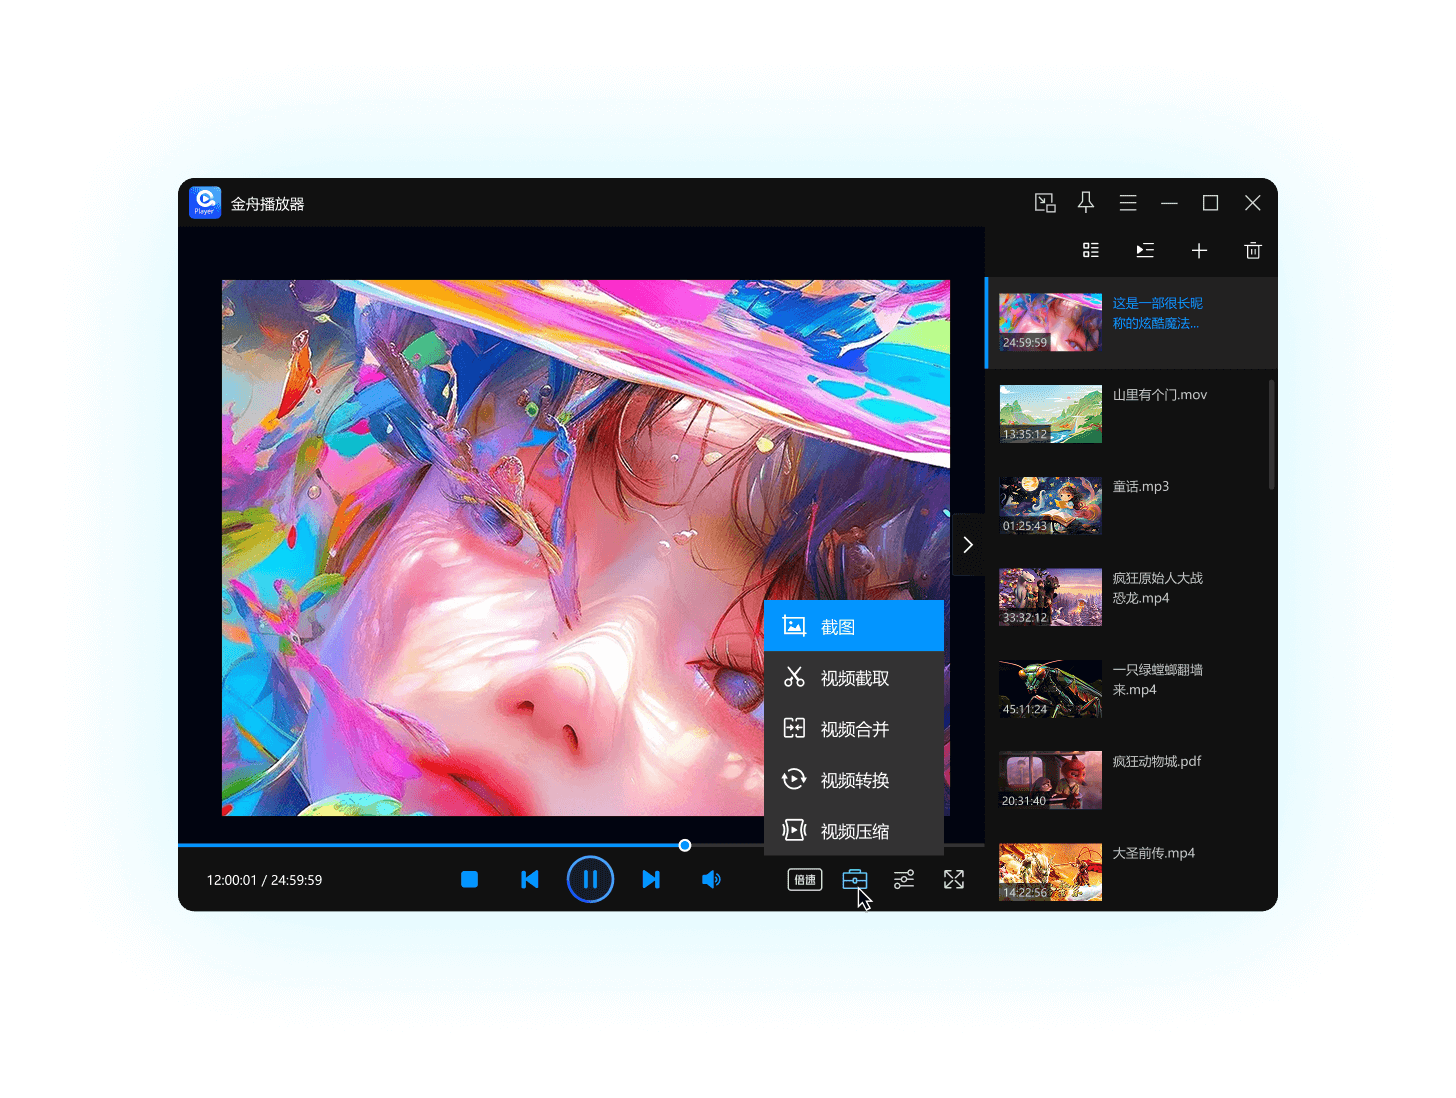The height and width of the screenshot is (1098, 1456).
Task: Open 视频转换 video convert option
Action: click(853, 780)
